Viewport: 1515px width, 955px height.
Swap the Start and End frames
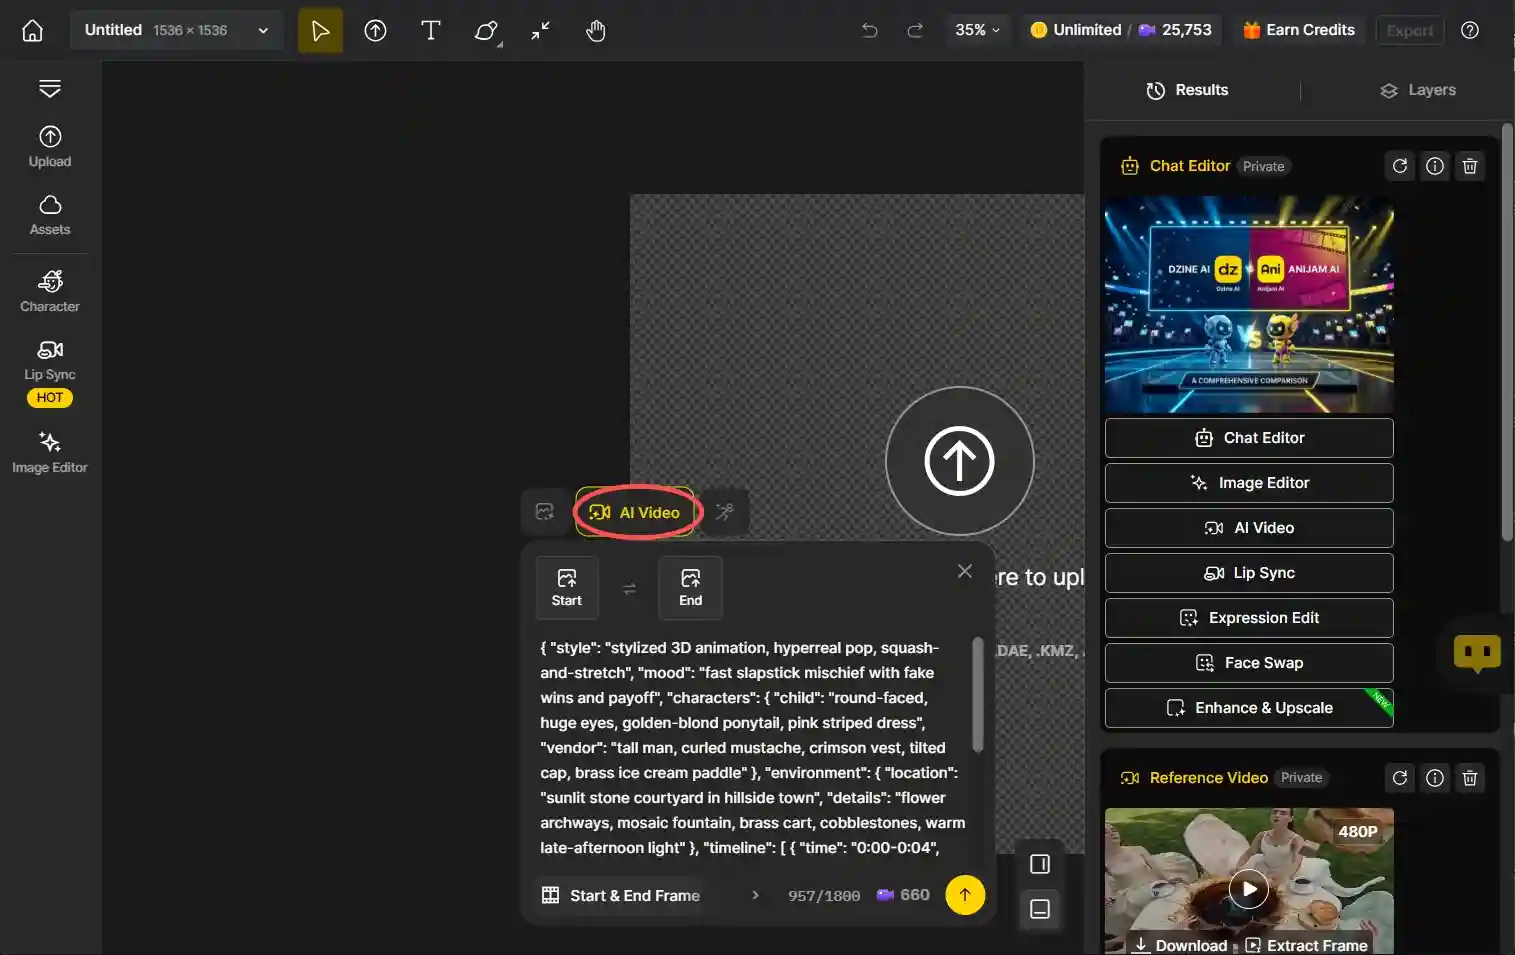click(629, 589)
